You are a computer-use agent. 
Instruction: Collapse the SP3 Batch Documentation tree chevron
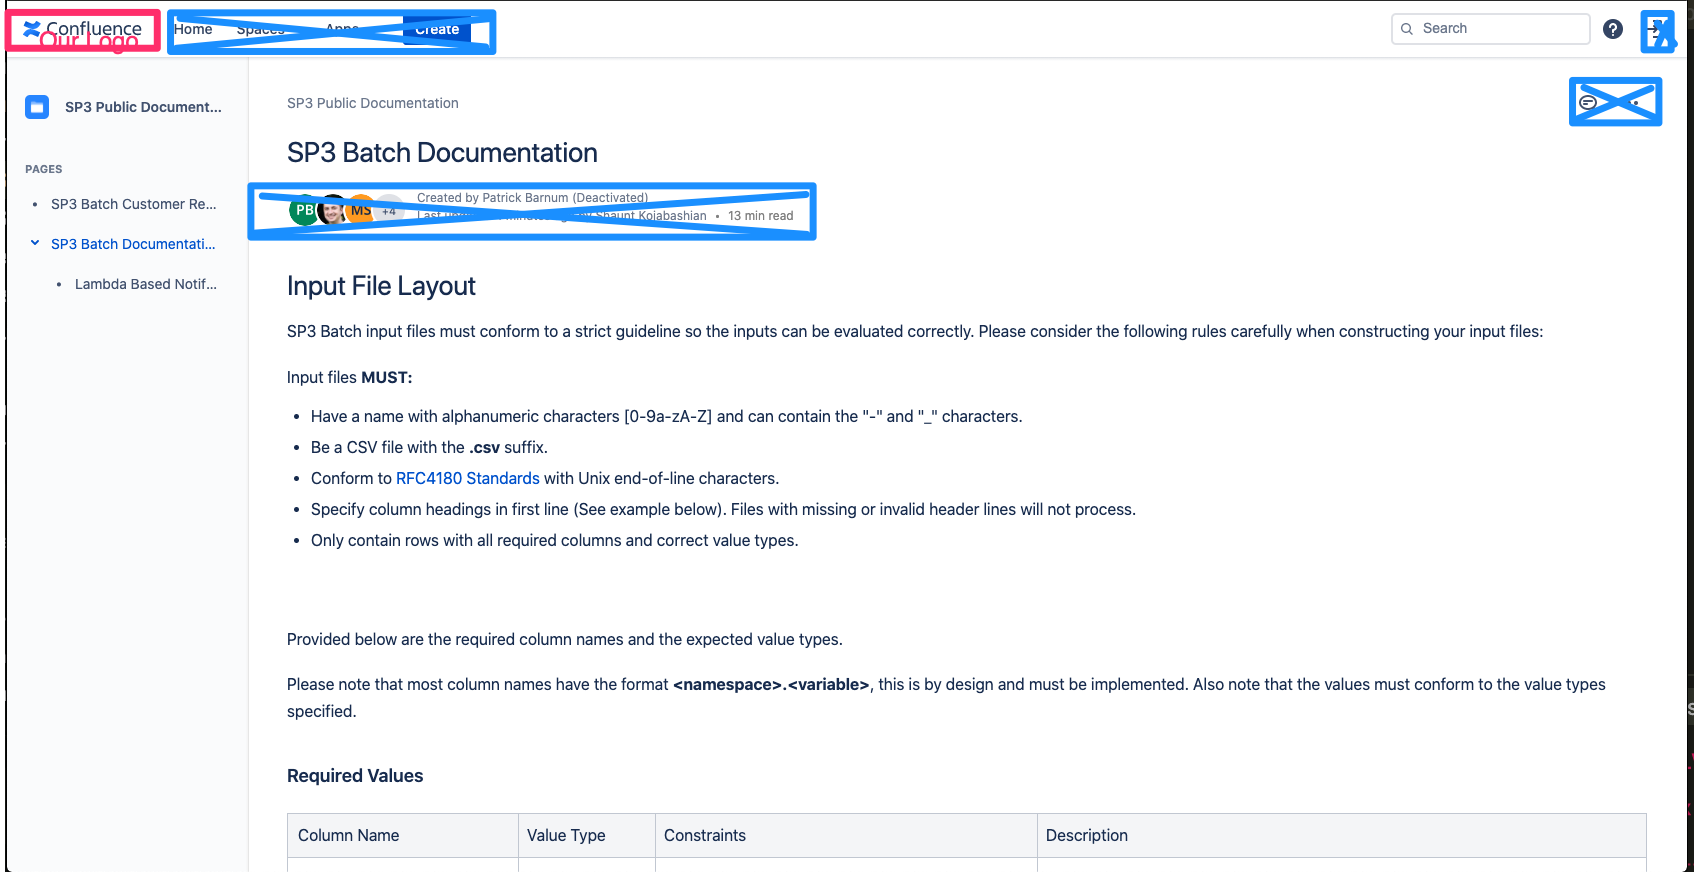pos(35,243)
